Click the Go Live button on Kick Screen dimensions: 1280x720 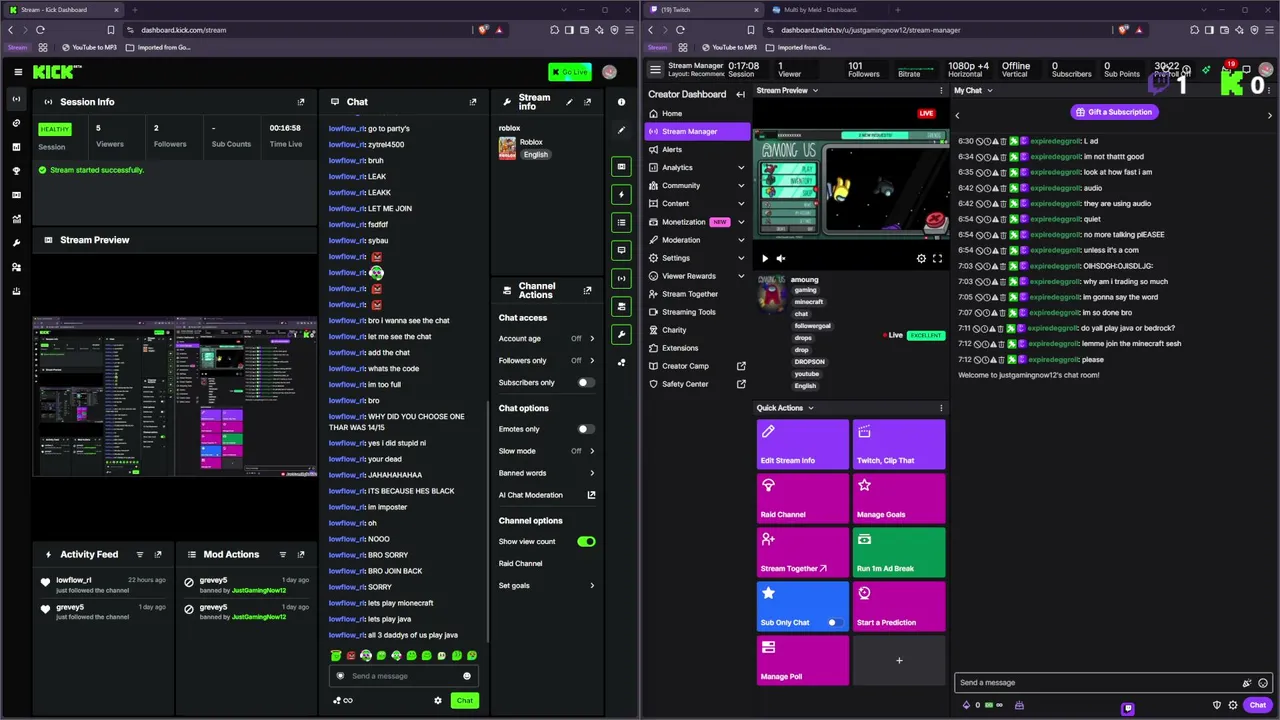point(570,72)
